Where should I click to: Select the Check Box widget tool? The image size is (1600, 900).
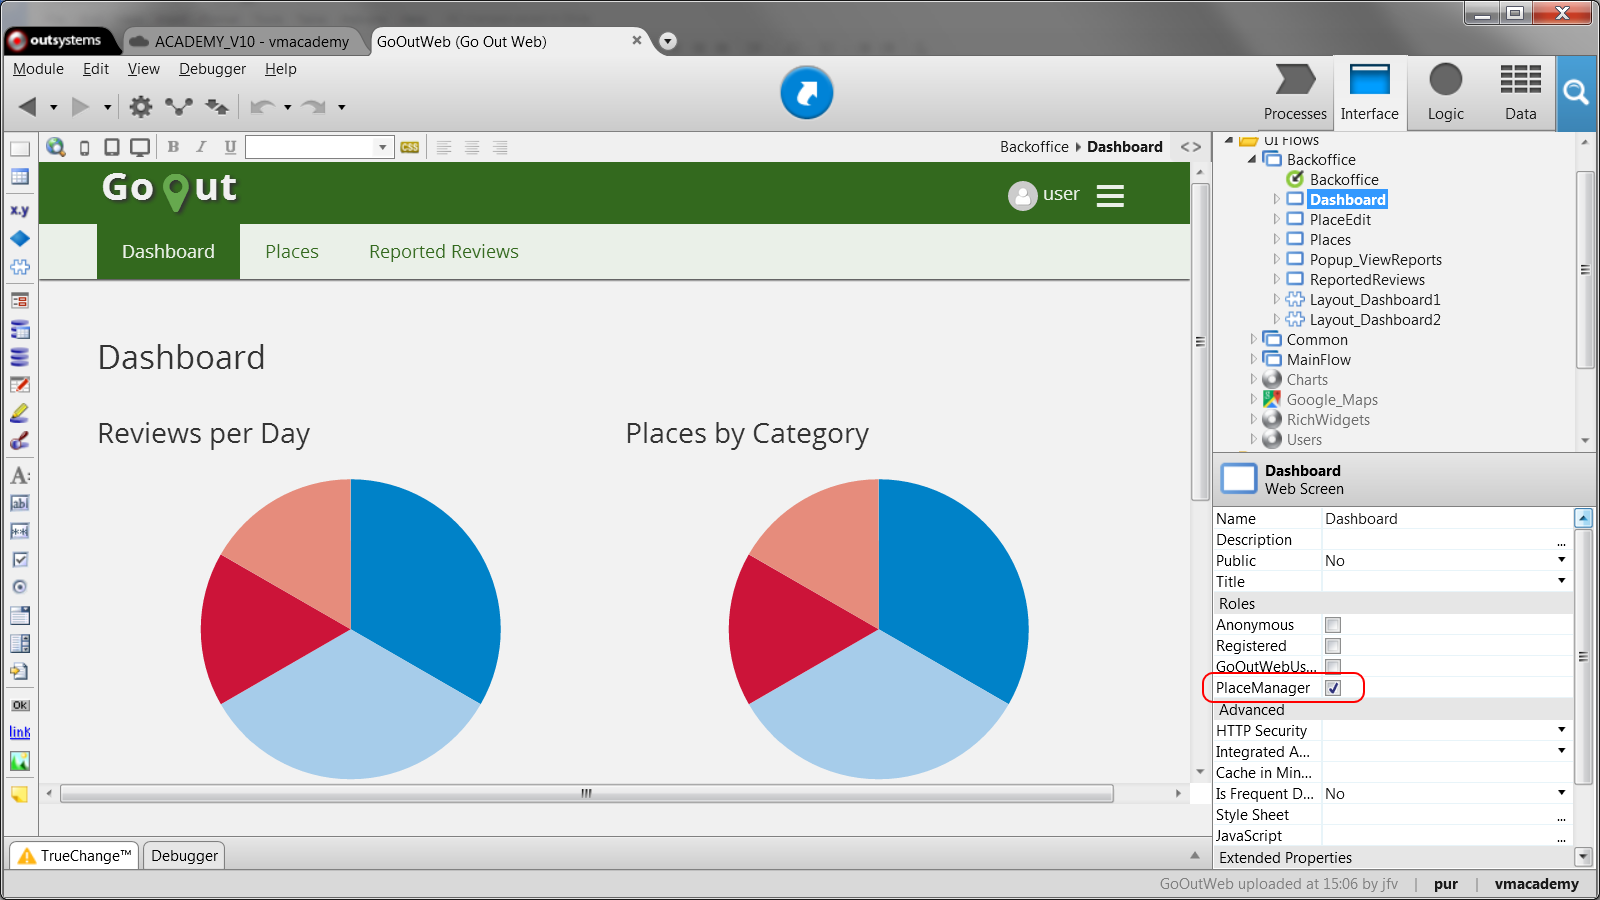pos(20,559)
